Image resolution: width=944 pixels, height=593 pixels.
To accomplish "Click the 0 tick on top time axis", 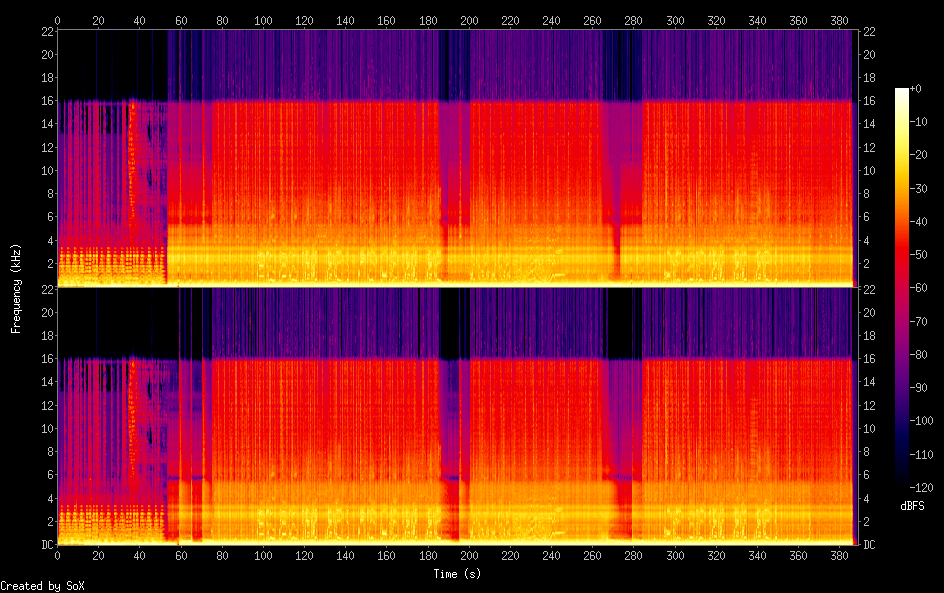I will [58, 19].
